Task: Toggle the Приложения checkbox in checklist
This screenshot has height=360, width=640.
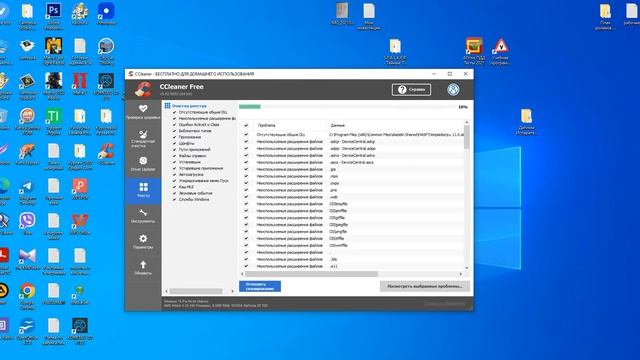Action: click(x=174, y=137)
